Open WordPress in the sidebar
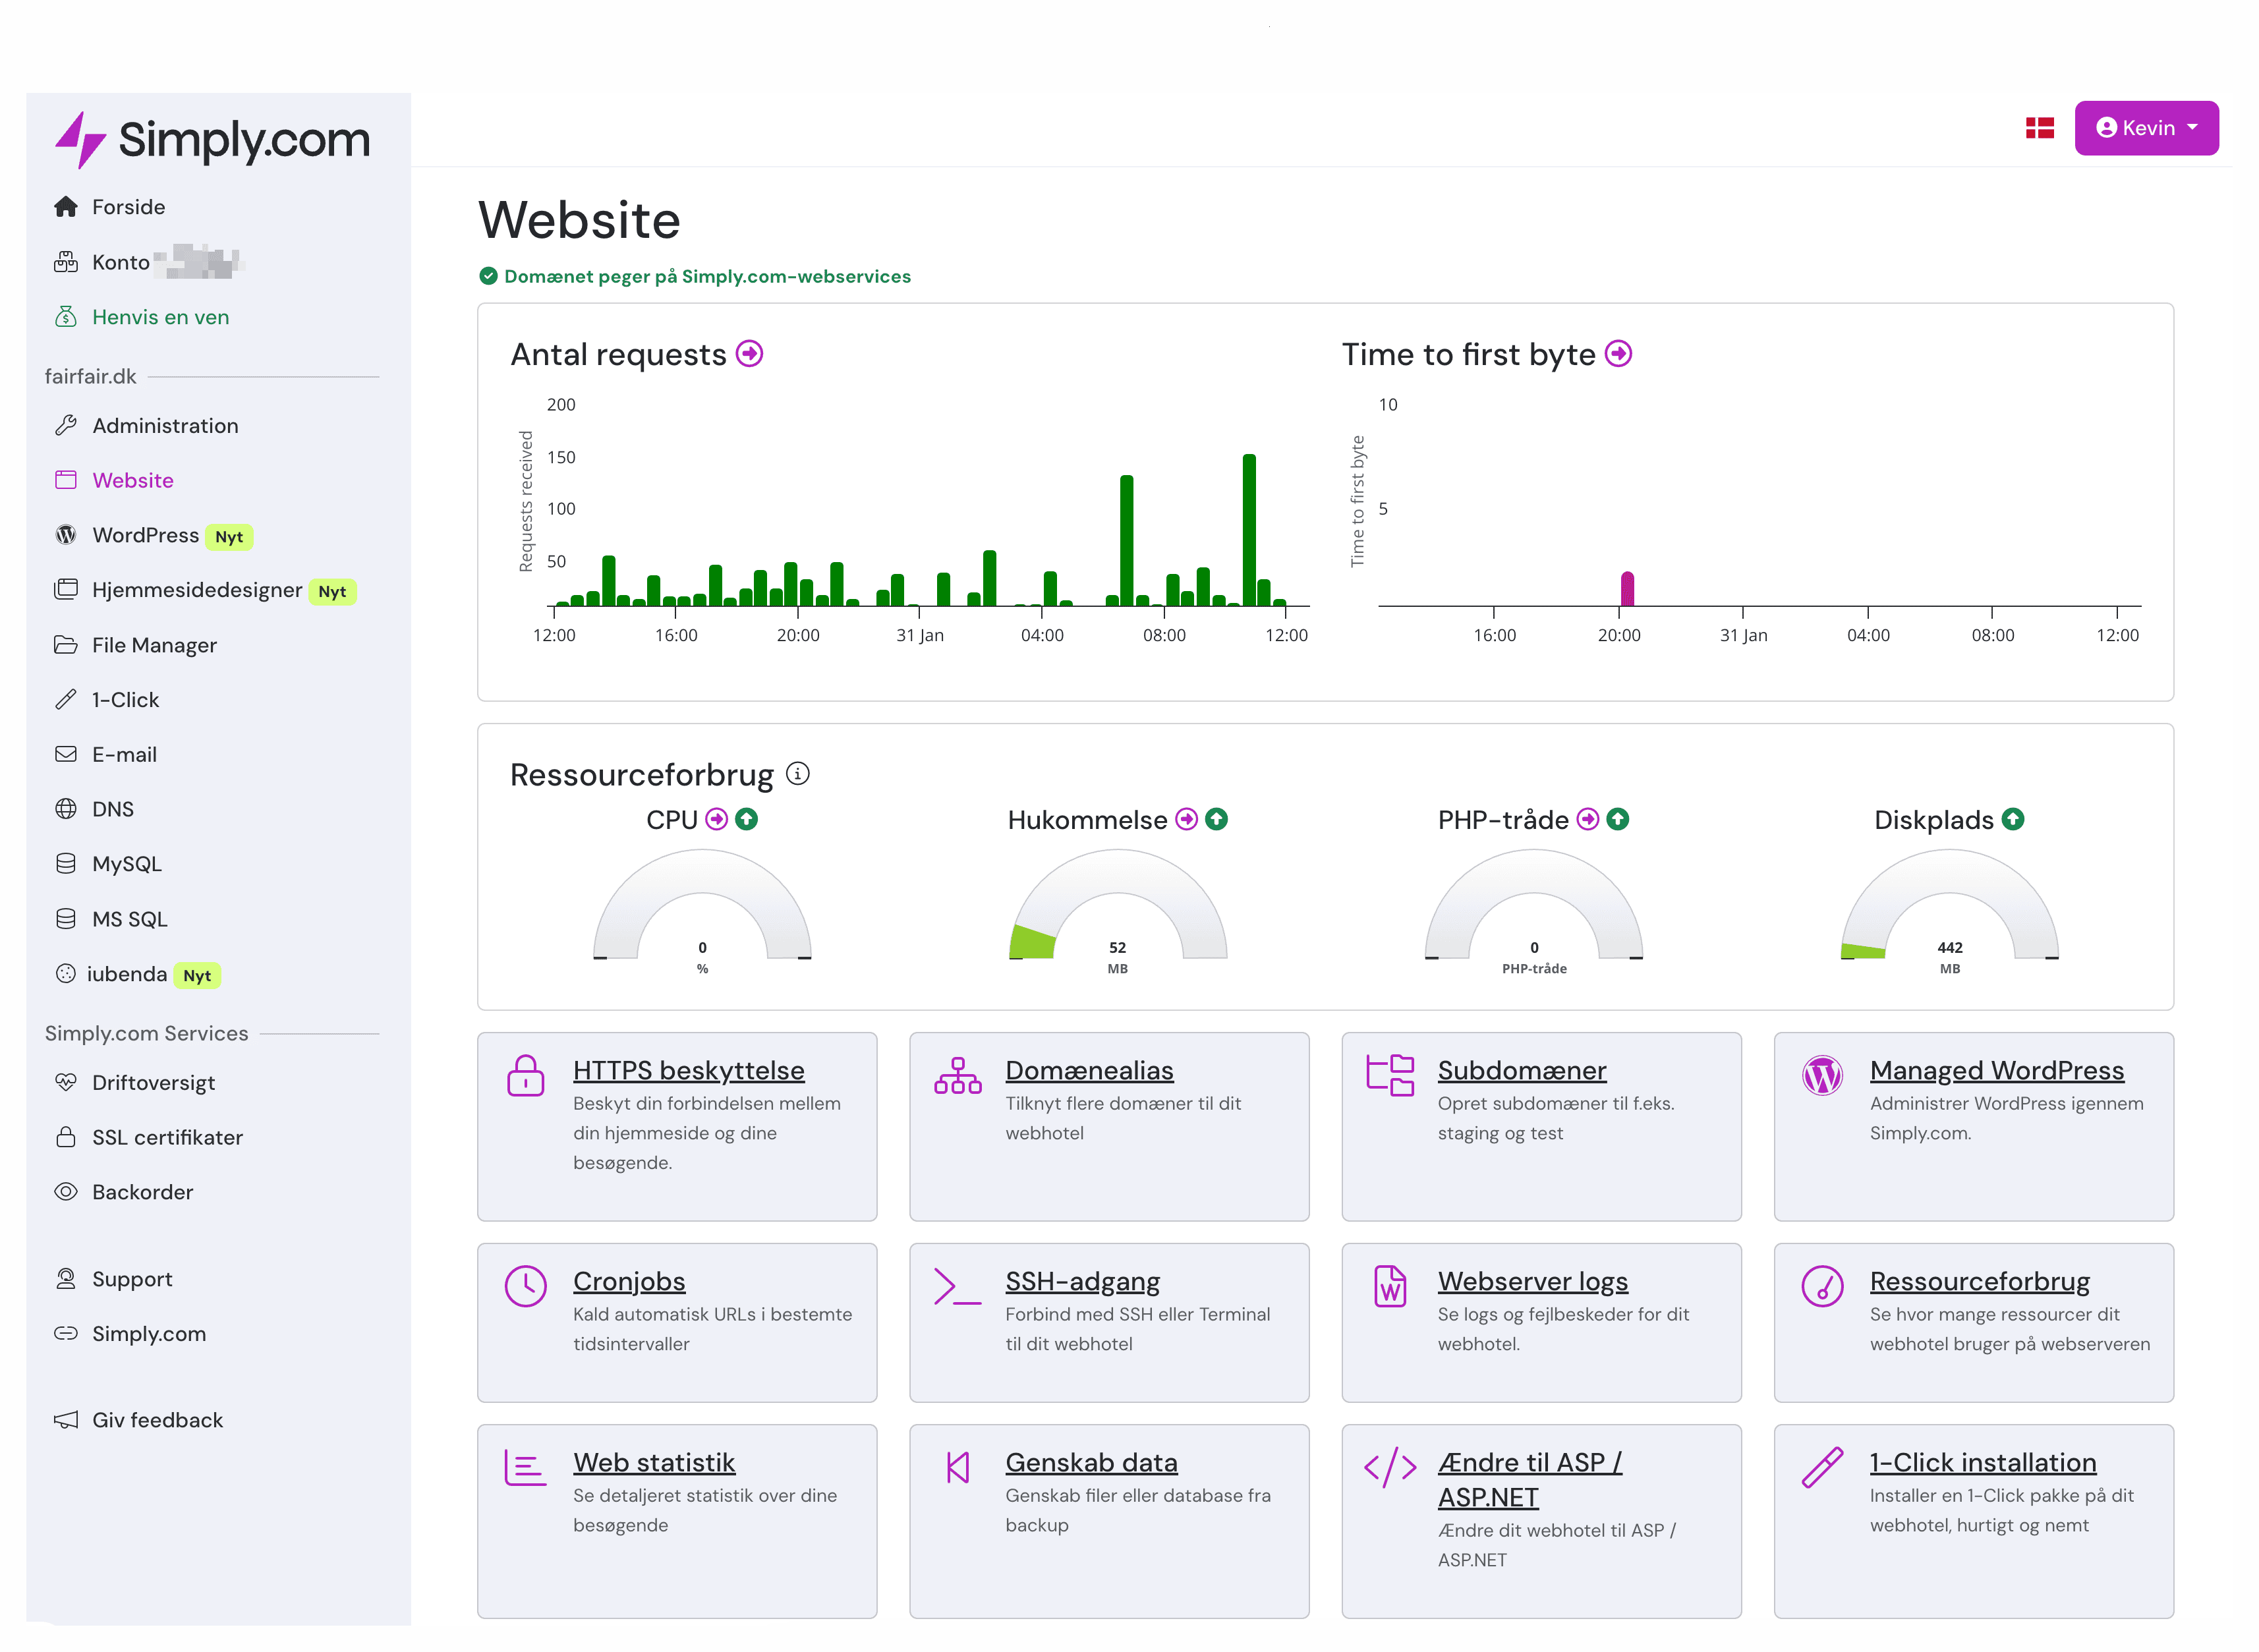Screen dimensions: 2259x1652 [x=145, y=536]
